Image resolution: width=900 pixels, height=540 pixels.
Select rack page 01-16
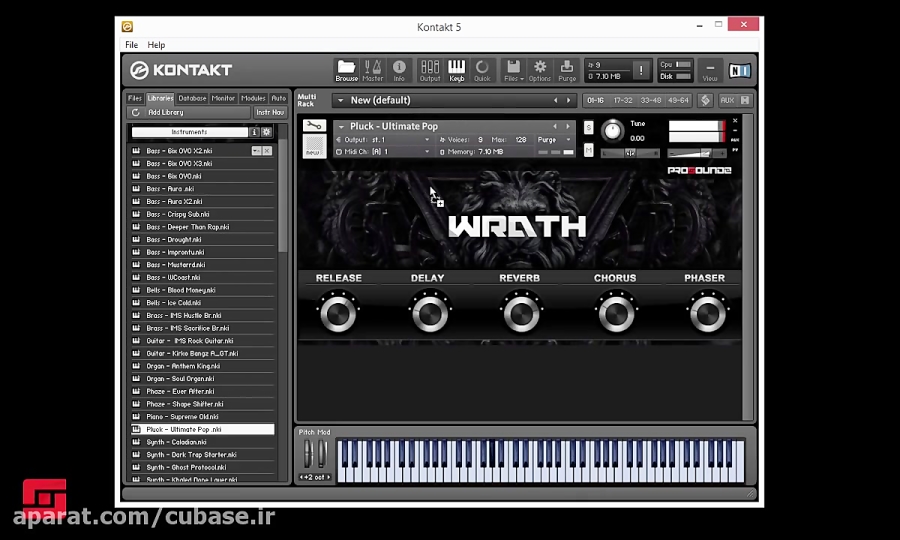pyautogui.click(x=595, y=100)
